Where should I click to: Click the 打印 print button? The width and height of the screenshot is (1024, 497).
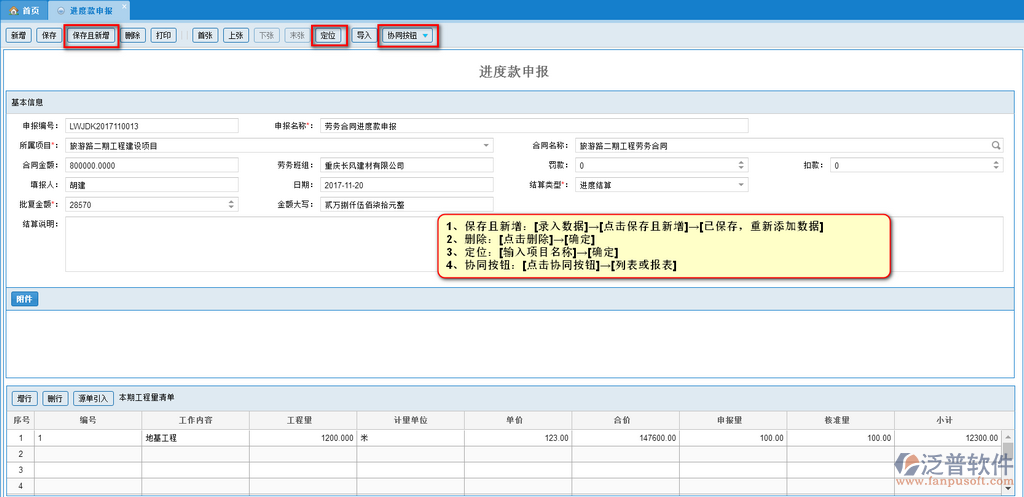click(164, 36)
